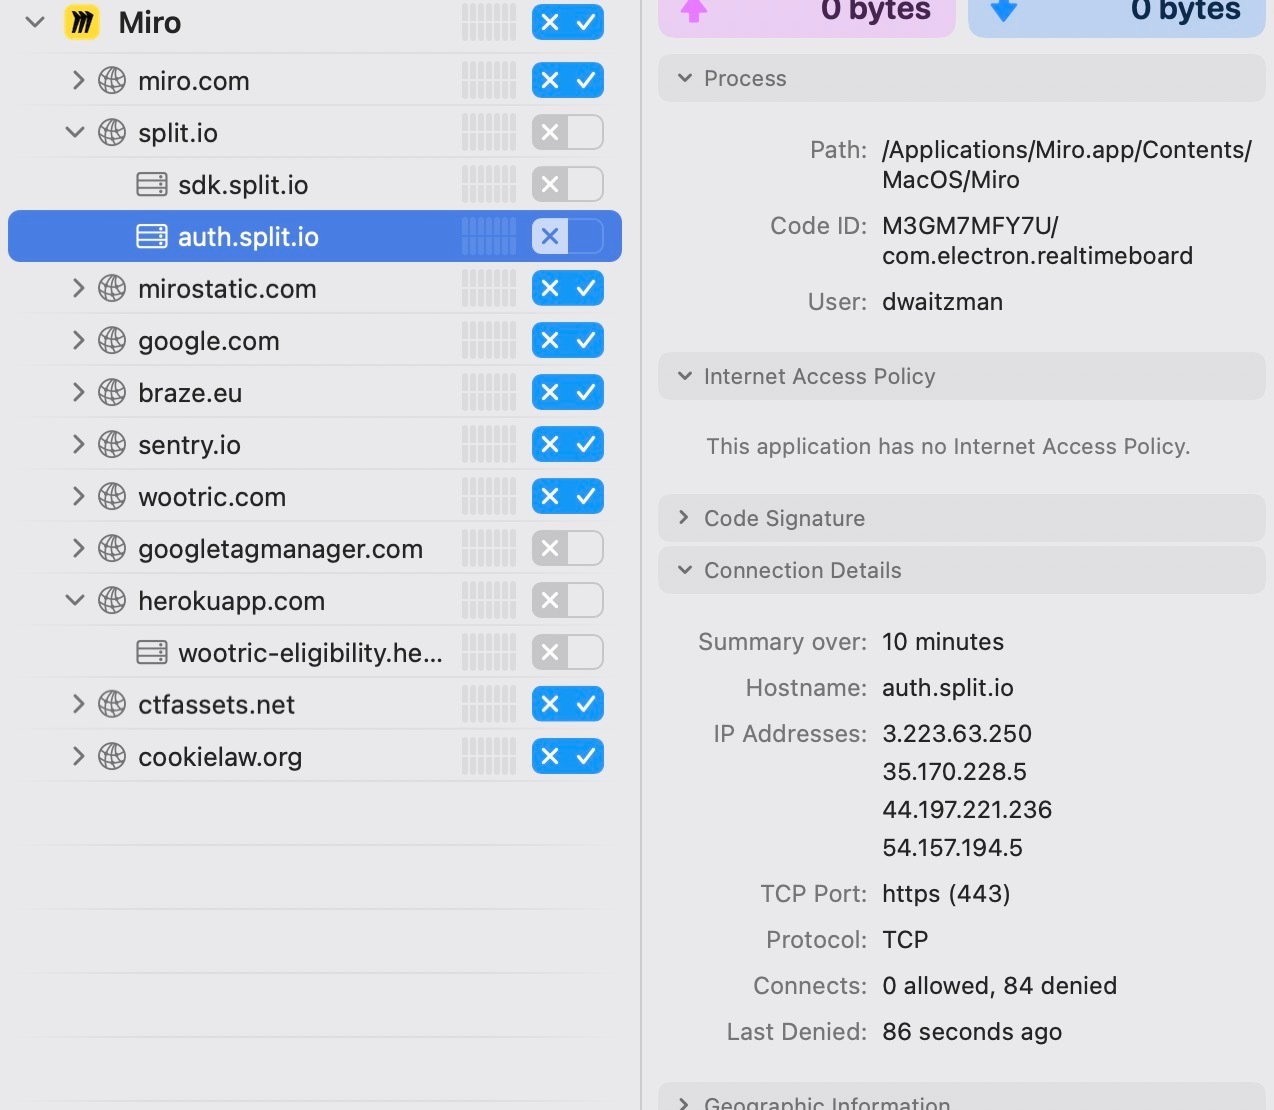This screenshot has width=1274, height=1110.
Task: Click the IP address 54.157.194.5
Action: coord(952,848)
